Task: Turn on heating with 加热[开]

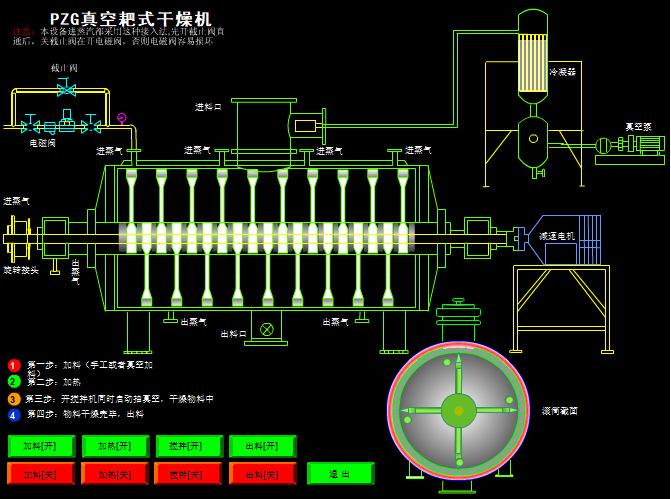Action: pyautogui.click(x=115, y=446)
